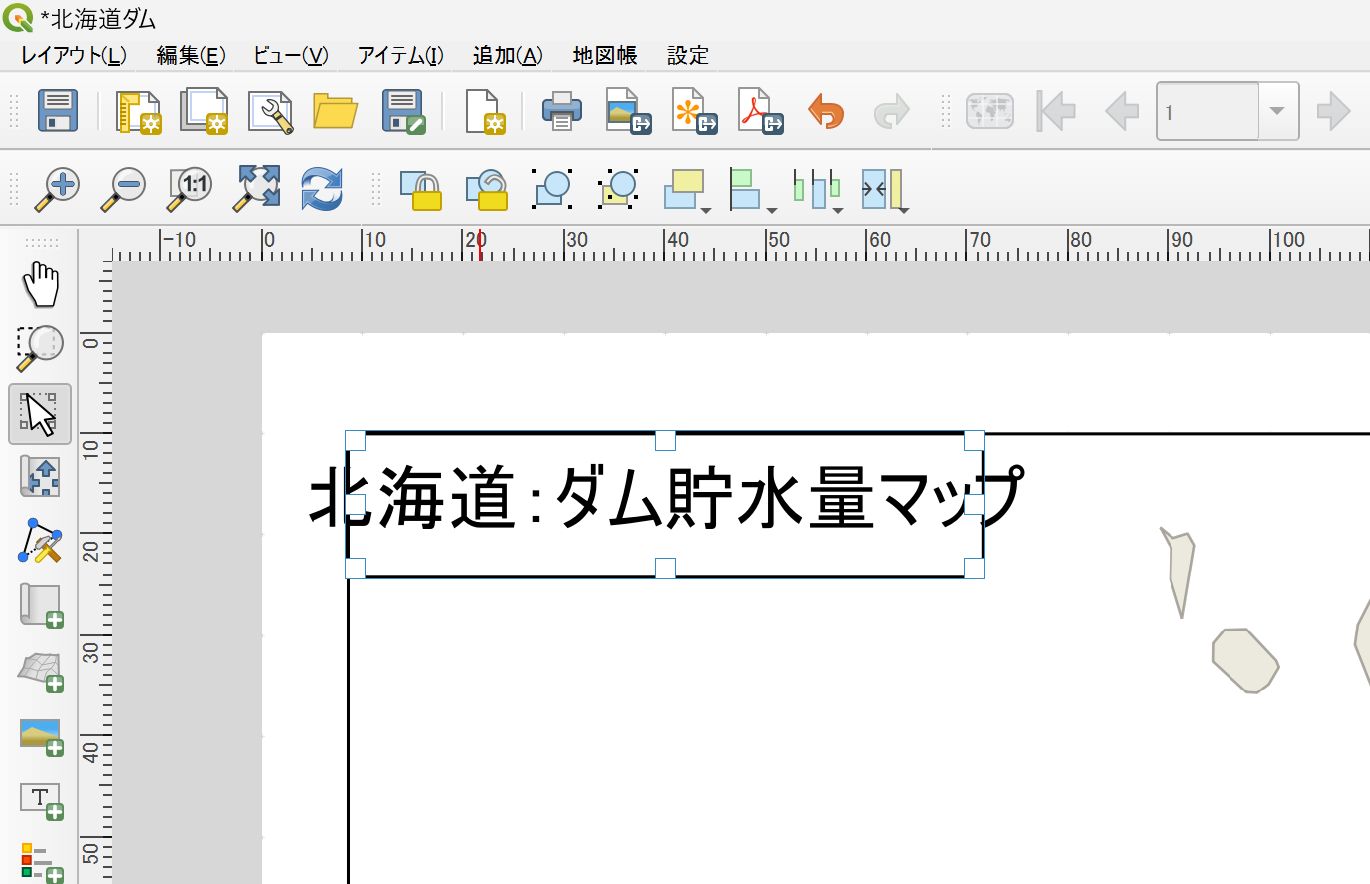This screenshot has width=1370, height=884.
Task: Activate the Edit nodes tool
Action: pos(40,541)
